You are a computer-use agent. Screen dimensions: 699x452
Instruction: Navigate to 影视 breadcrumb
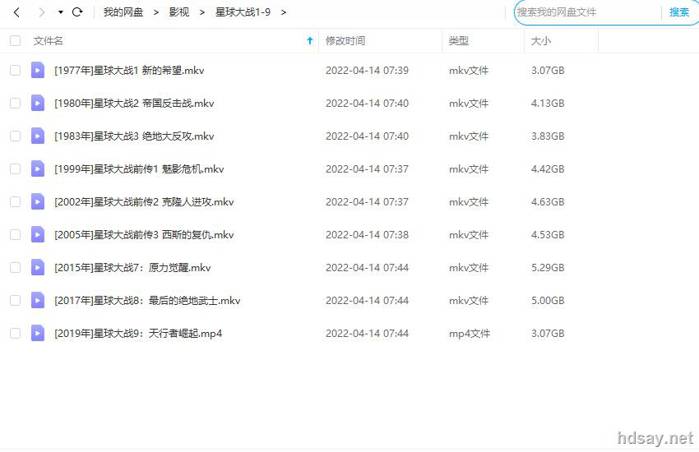click(x=179, y=12)
